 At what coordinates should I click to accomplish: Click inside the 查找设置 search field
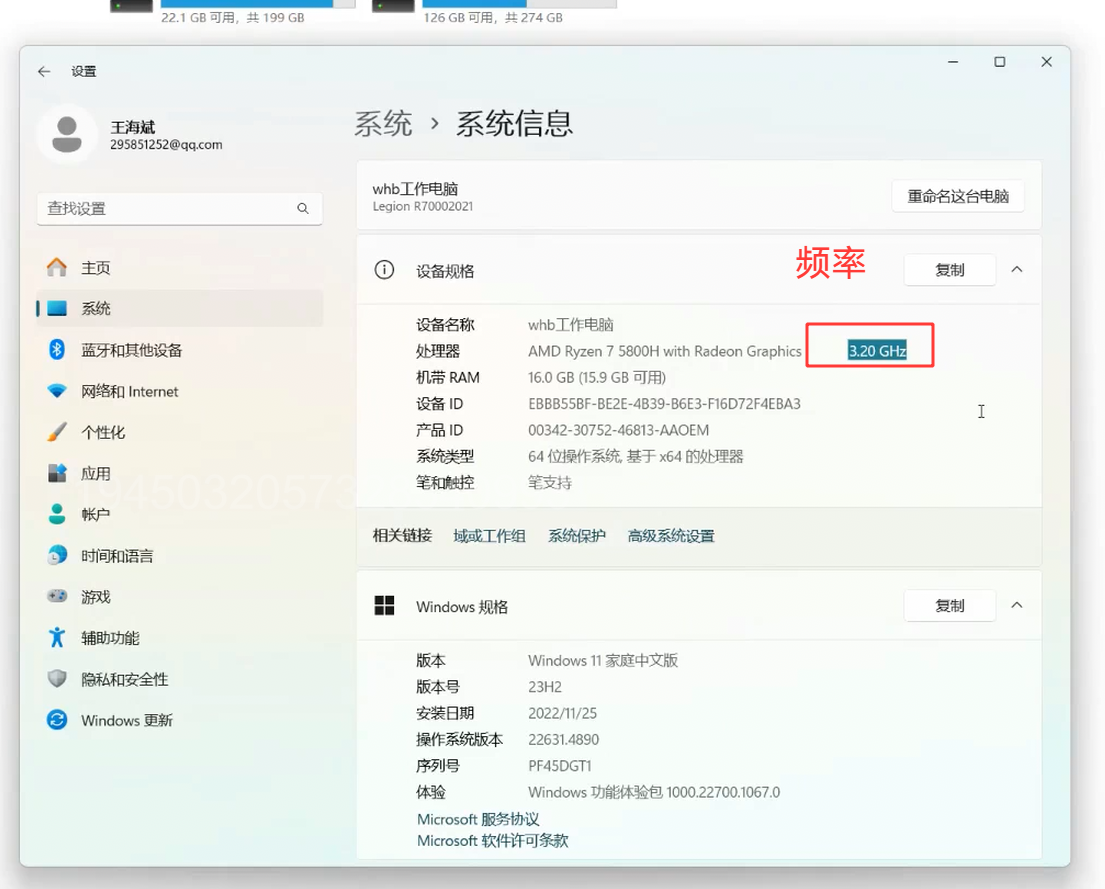(180, 209)
